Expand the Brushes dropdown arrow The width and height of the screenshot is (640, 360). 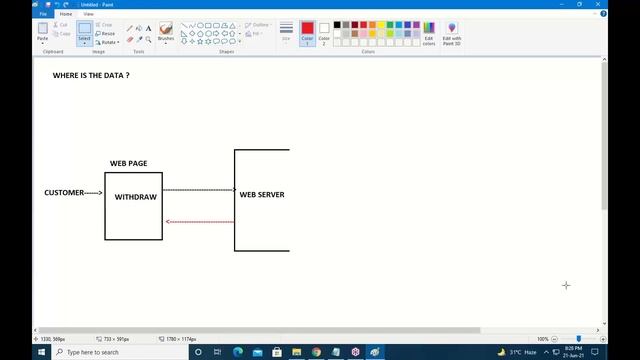click(166, 43)
